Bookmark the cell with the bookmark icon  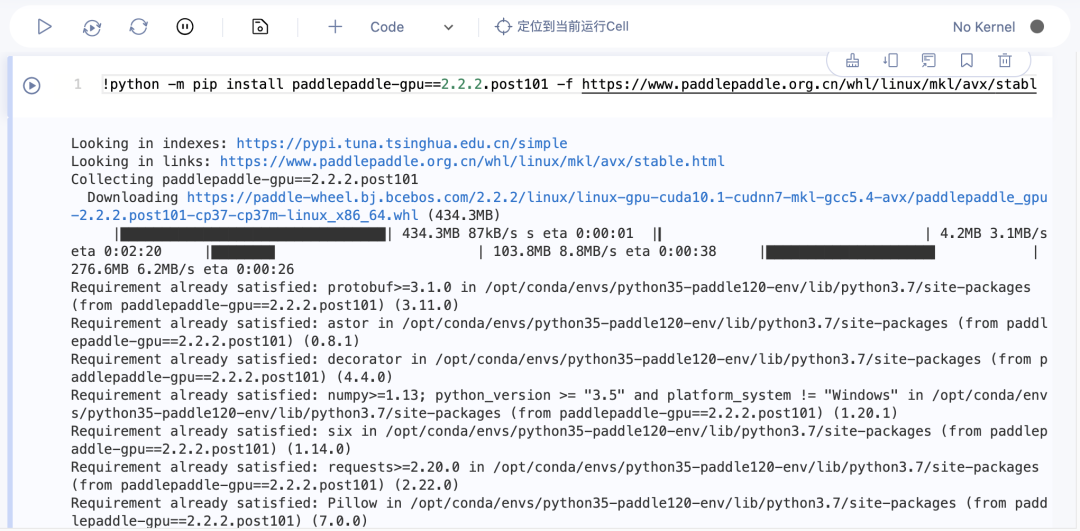tap(967, 61)
